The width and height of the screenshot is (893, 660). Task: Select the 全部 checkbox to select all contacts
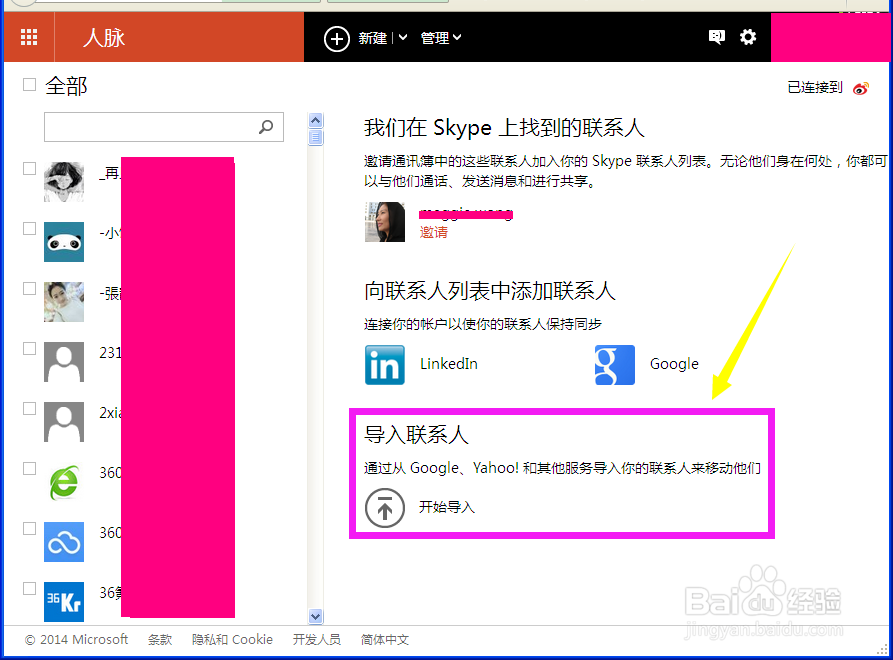(x=28, y=85)
